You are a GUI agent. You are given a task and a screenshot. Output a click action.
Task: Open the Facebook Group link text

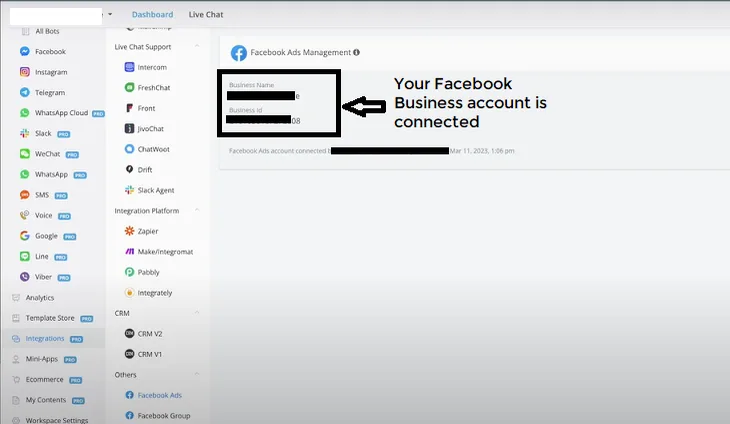pyautogui.click(x=164, y=416)
